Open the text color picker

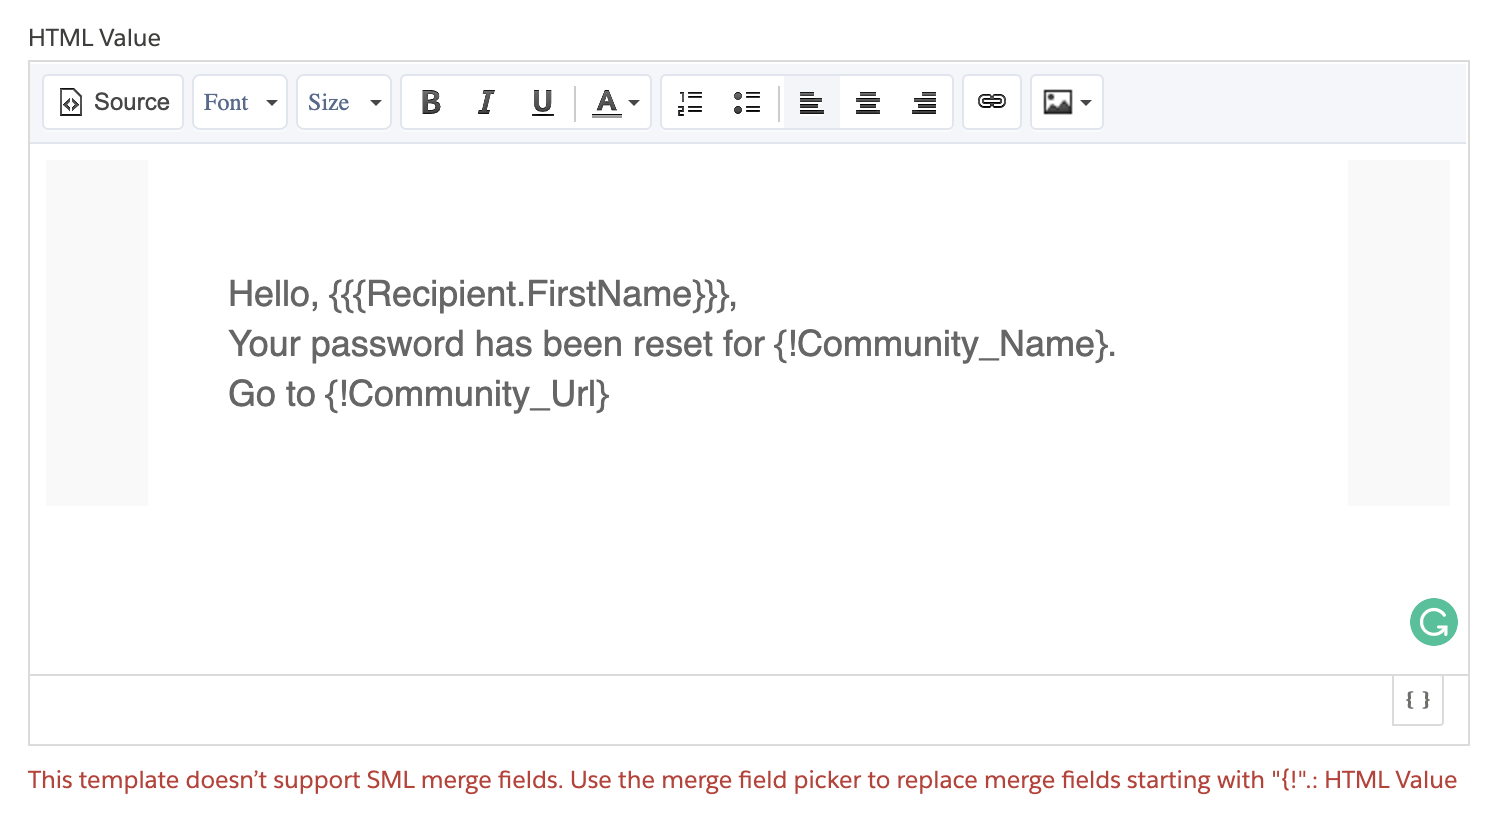pyautogui.click(x=615, y=102)
